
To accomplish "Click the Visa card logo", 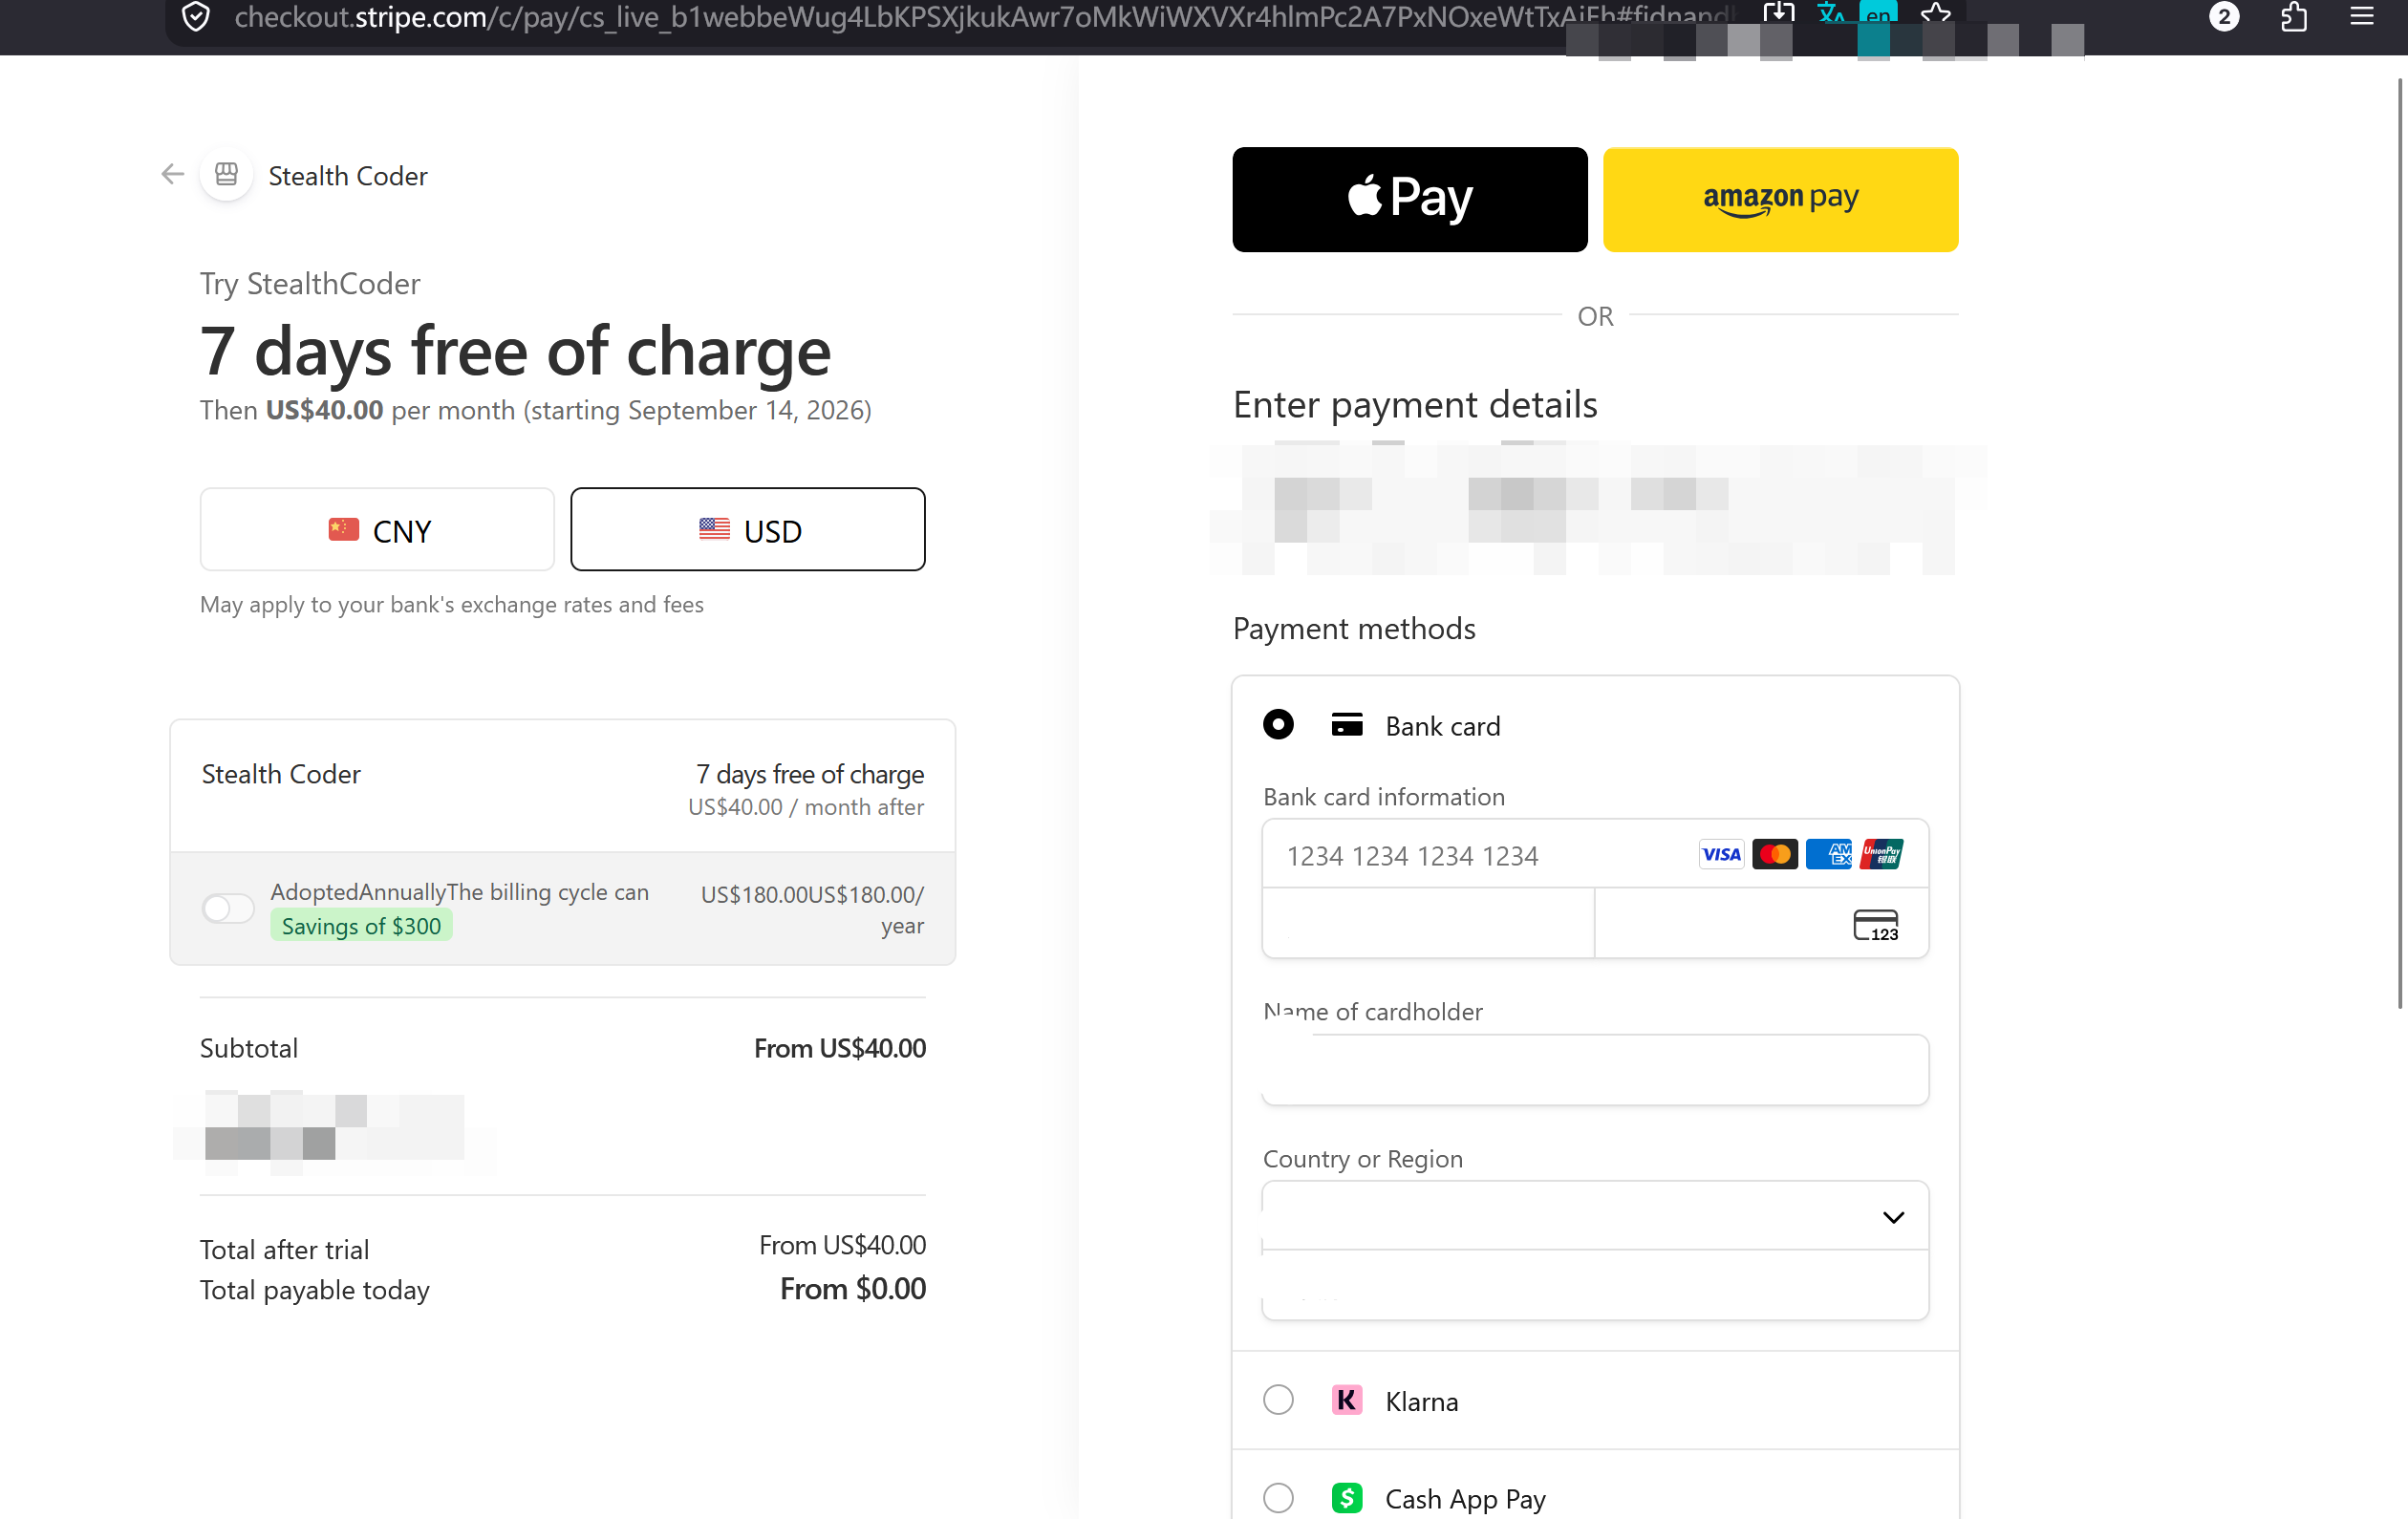I will click(x=1721, y=854).
